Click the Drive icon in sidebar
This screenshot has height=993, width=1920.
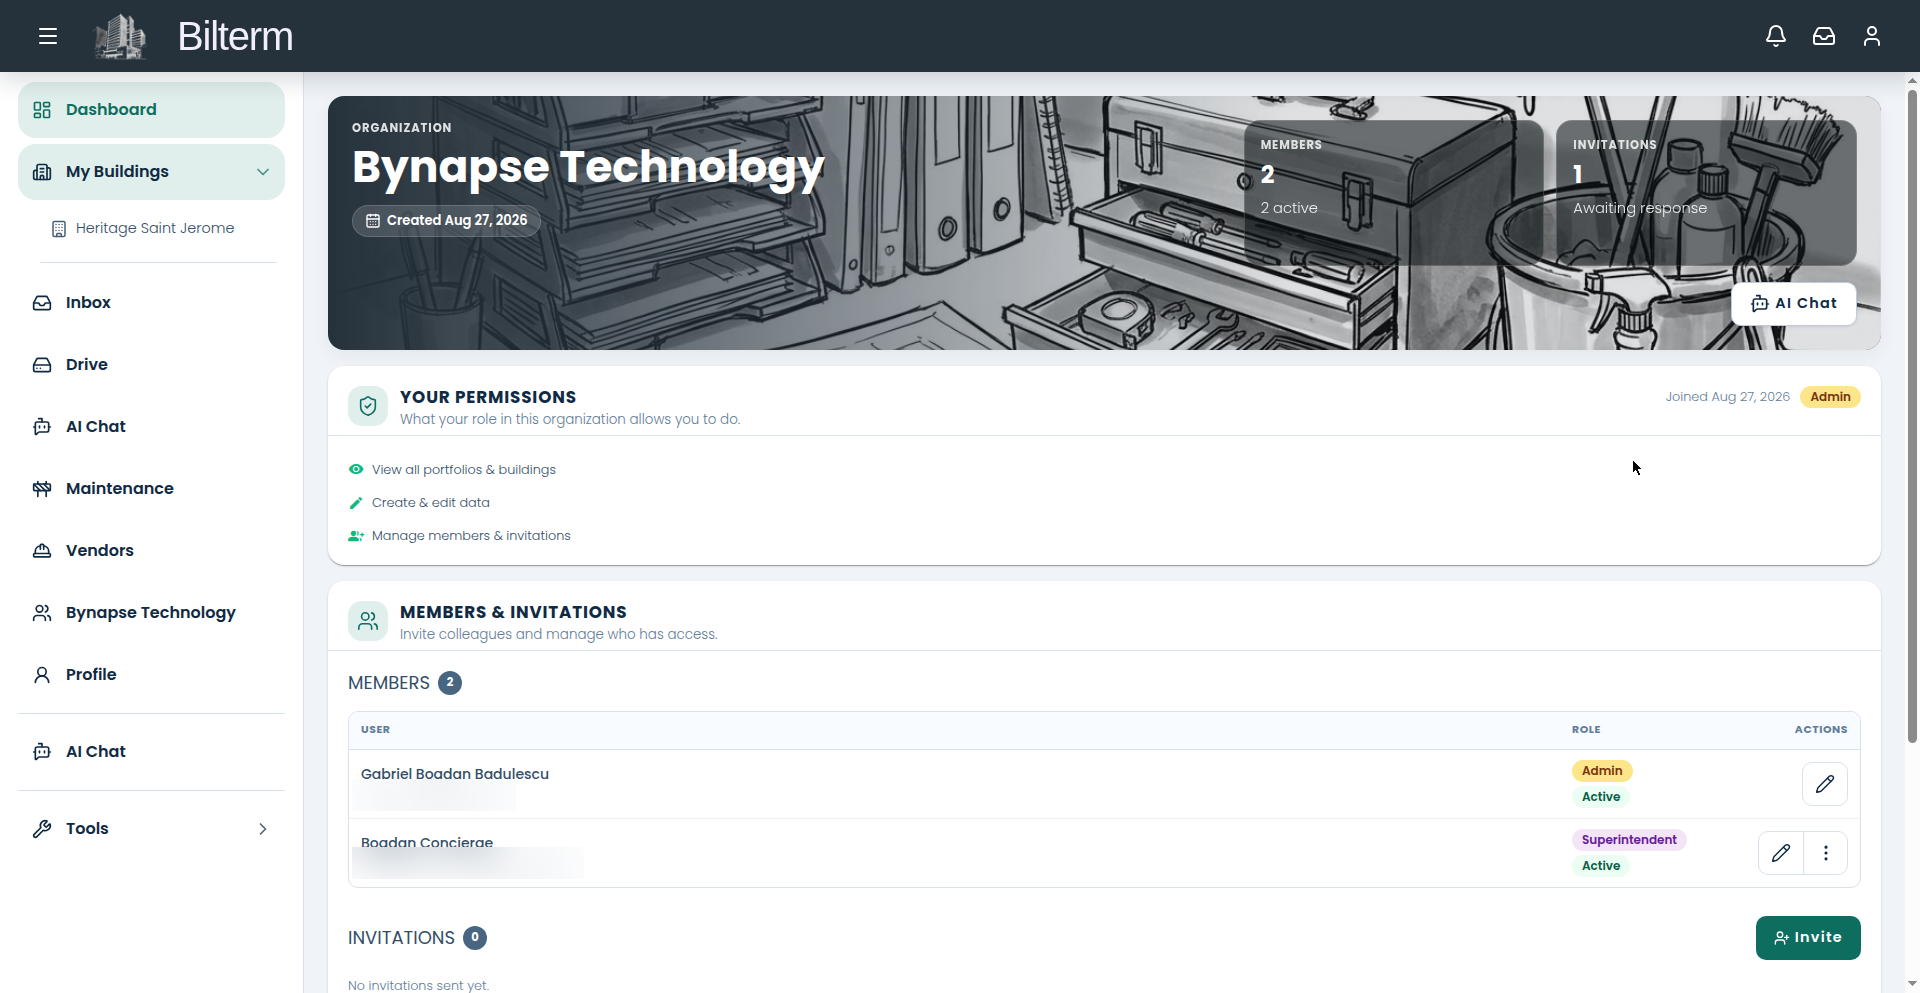click(x=42, y=365)
